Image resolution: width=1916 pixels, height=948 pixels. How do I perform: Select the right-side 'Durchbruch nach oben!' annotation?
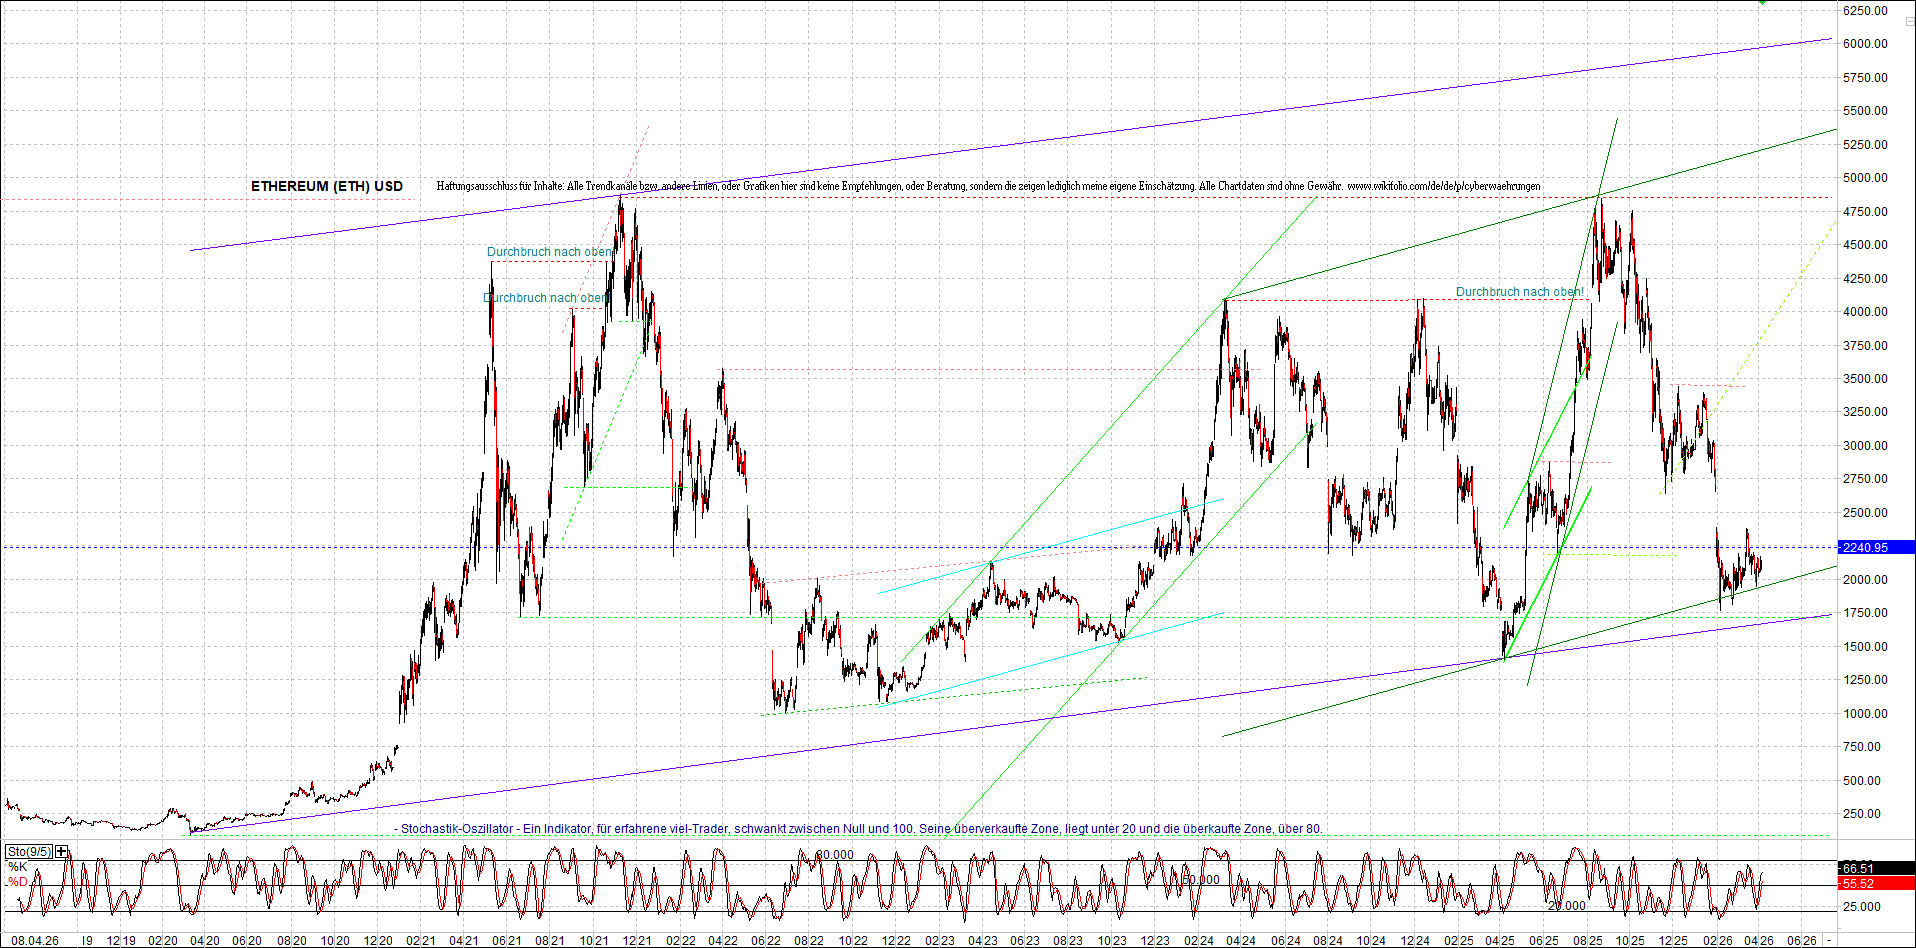coord(1519,292)
